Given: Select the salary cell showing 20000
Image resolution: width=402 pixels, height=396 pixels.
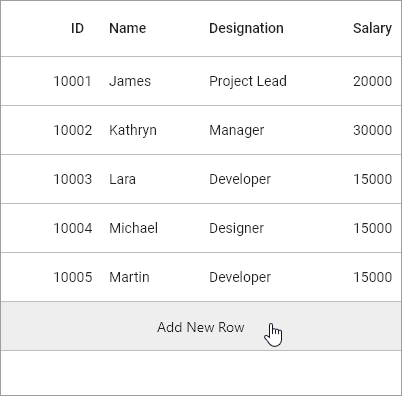Looking at the screenshot, I should tap(372, 81).
